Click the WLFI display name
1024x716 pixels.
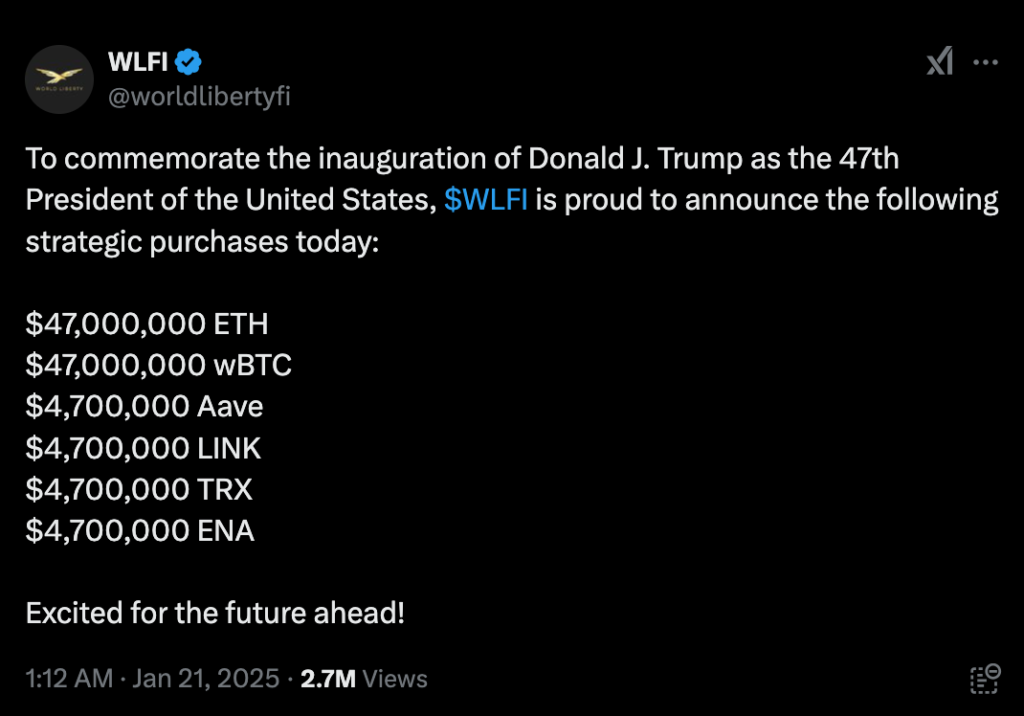[x=137, y=63]
